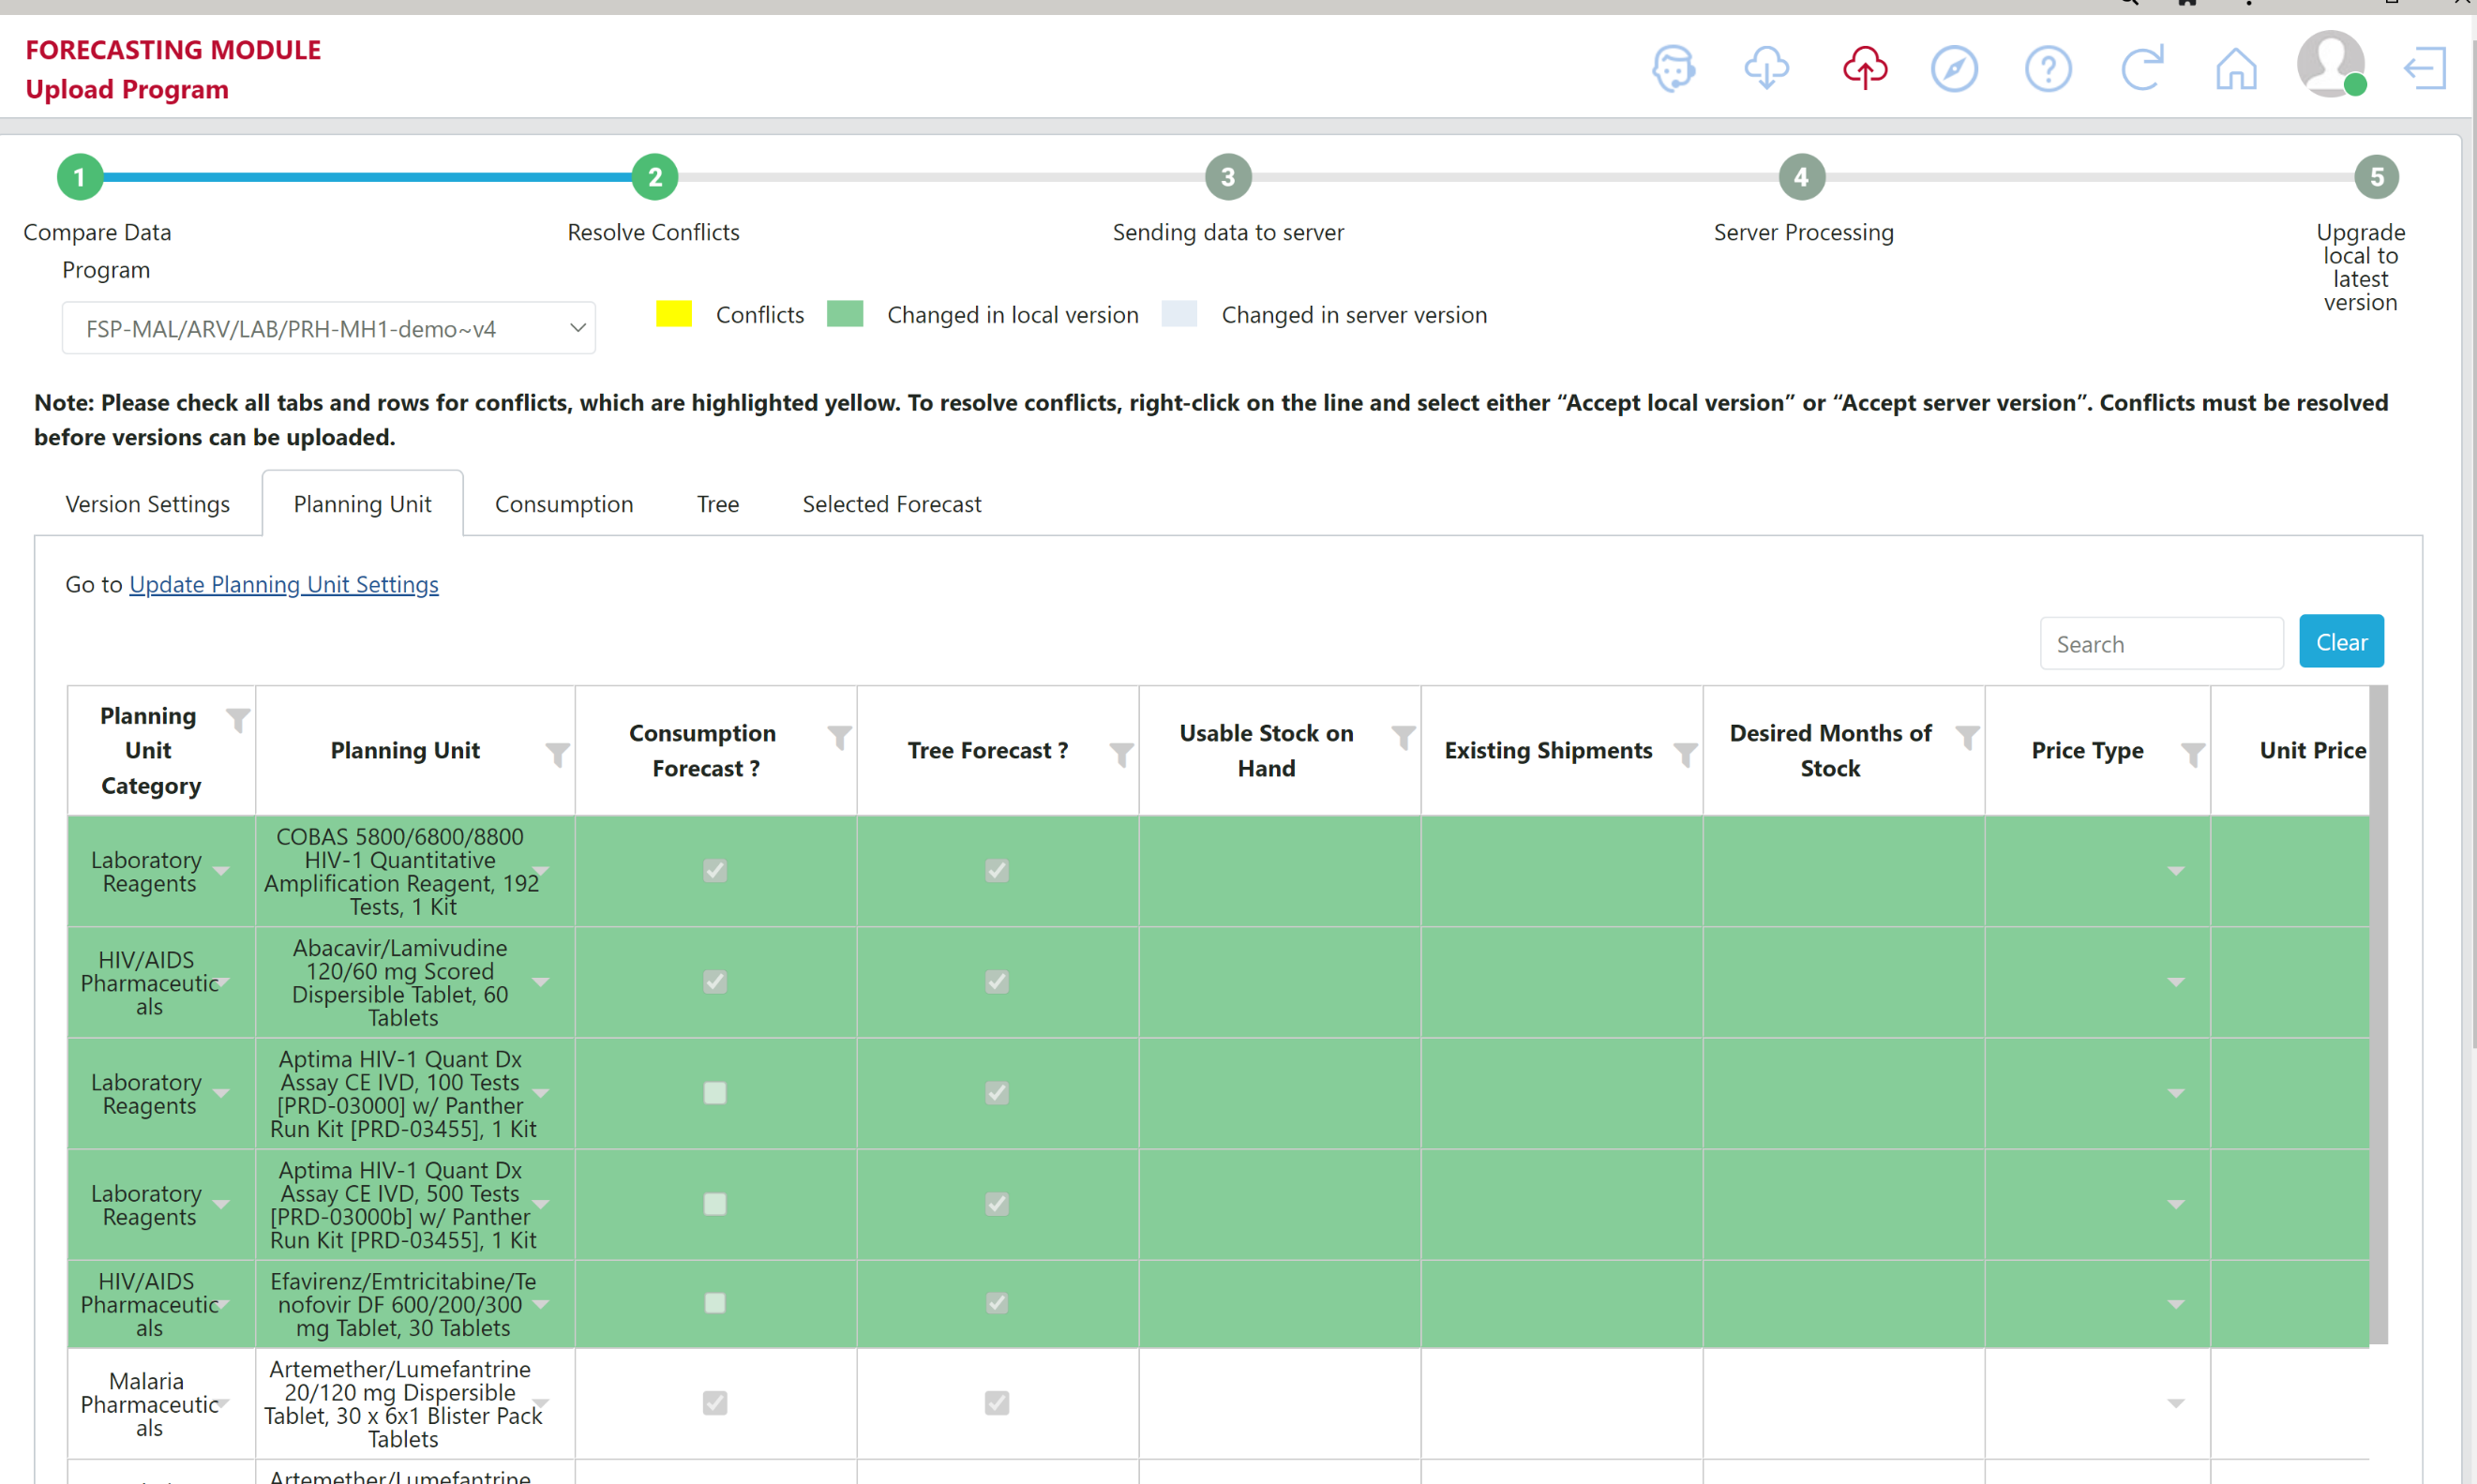The image size is (2477, 1484).
Task: Click the Clear button
Action: [x=2341, y=642]
